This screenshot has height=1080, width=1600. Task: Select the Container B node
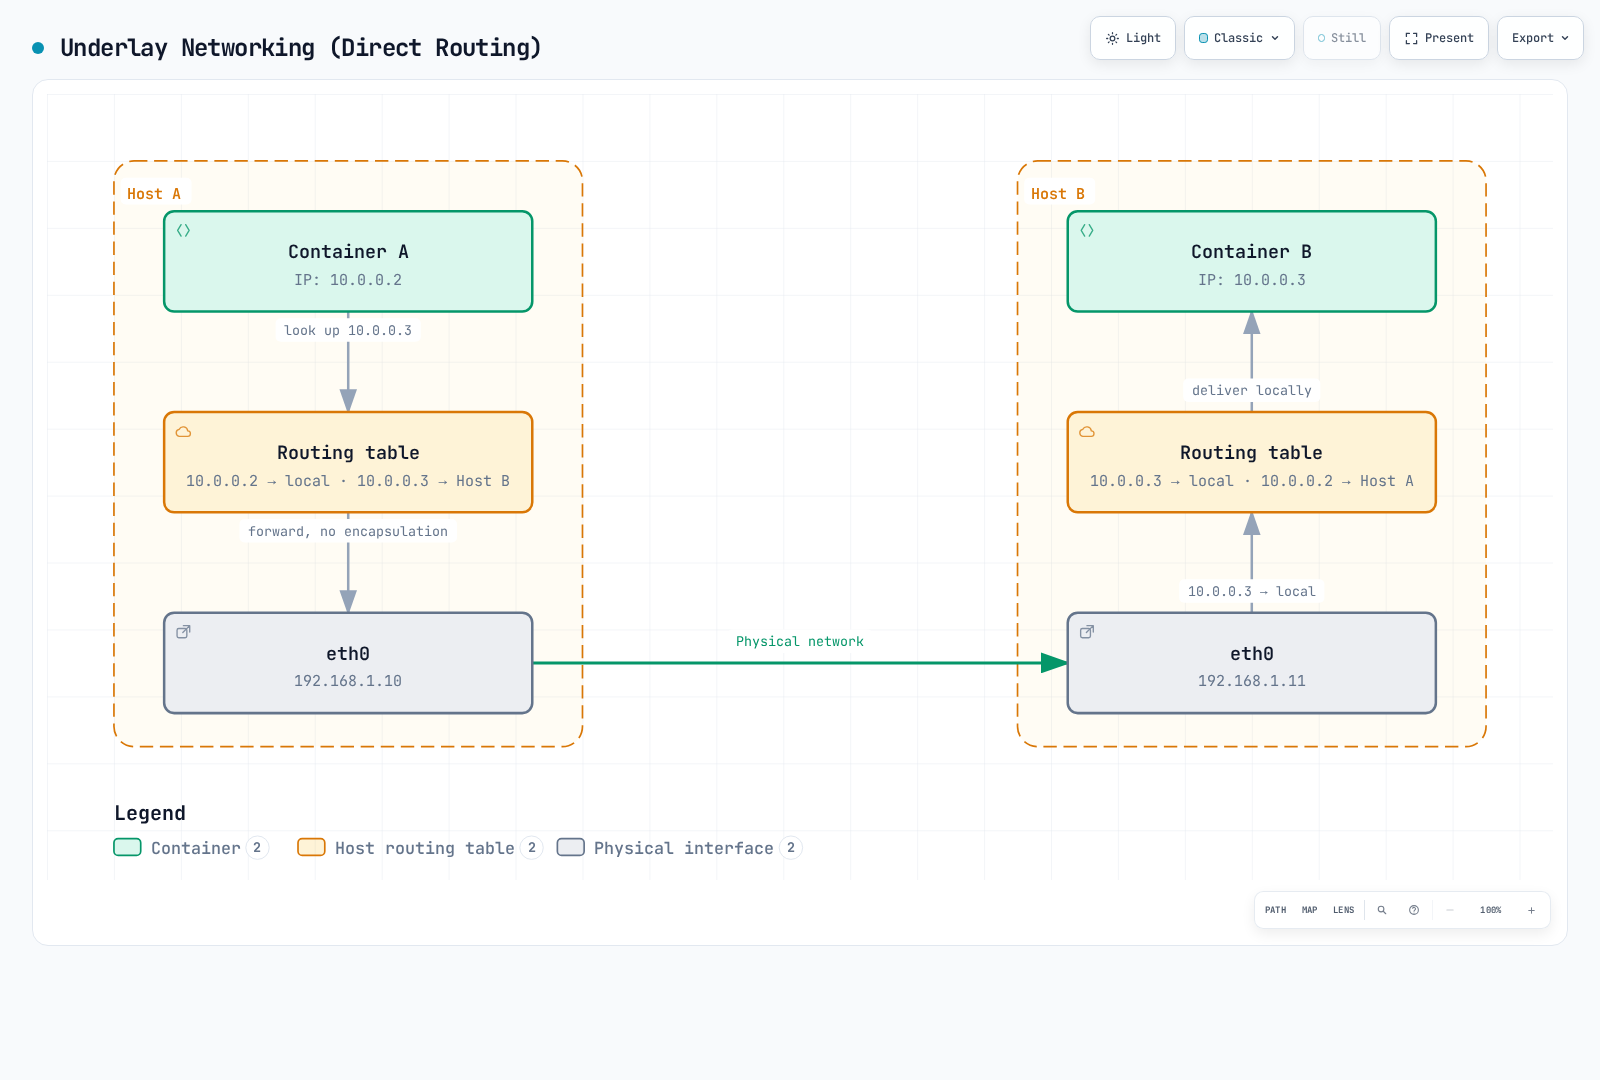click(1252, 262)
